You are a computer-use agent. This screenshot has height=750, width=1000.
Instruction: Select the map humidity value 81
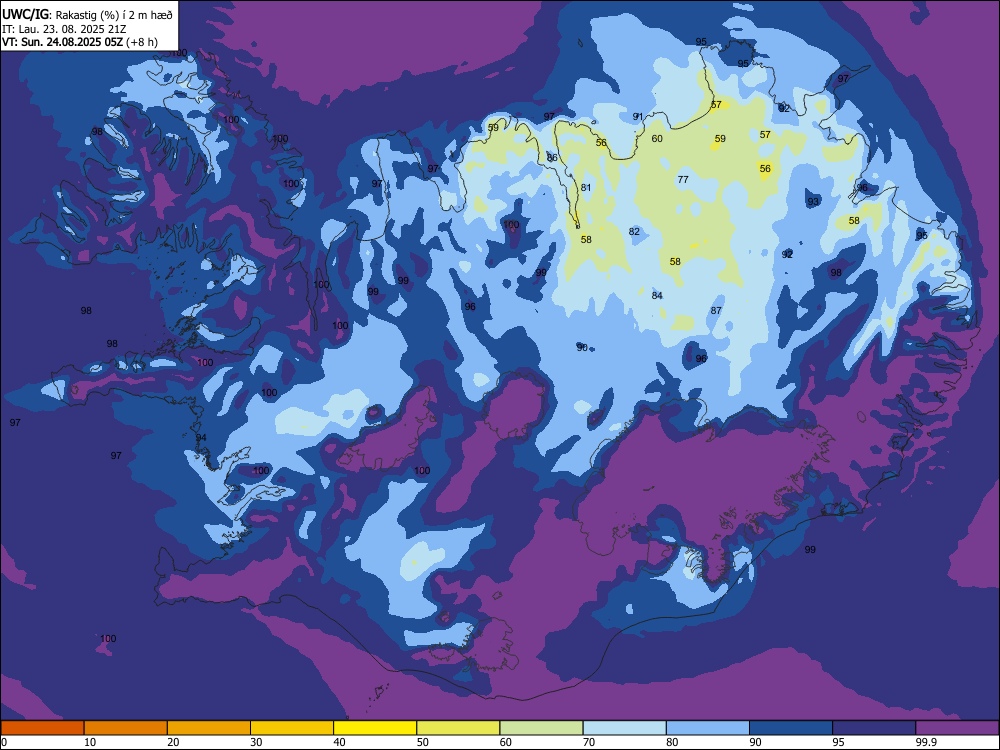[586, 188]
